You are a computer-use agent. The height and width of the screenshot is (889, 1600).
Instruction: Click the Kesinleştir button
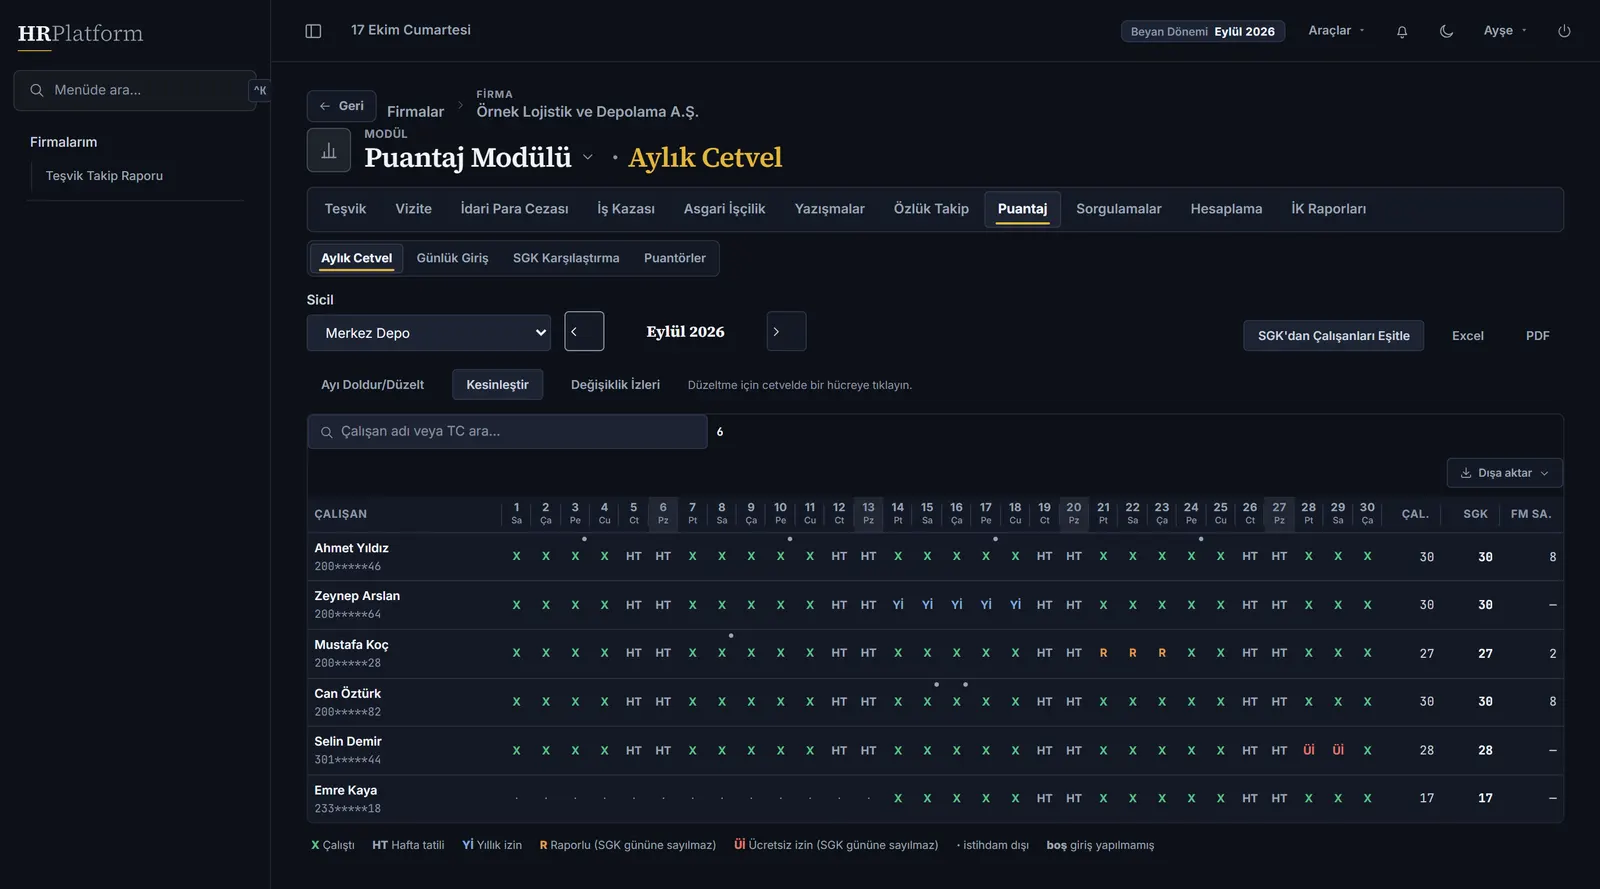click(497, 385)
